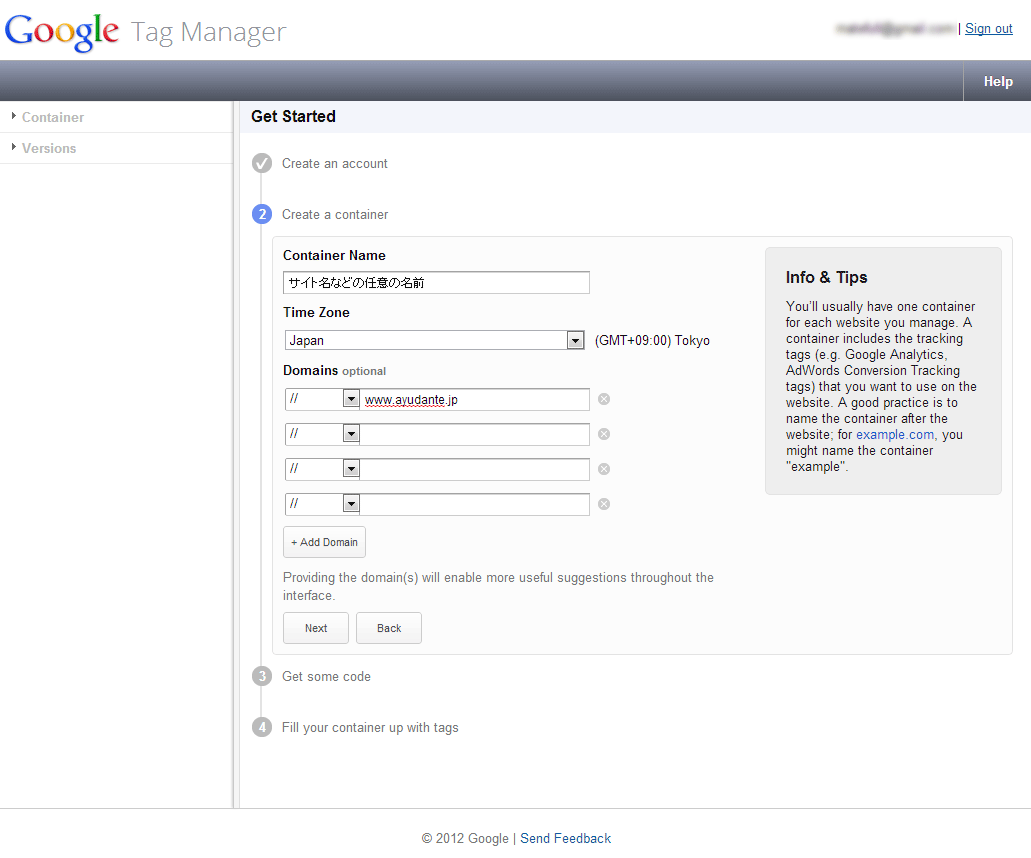
Task: Focus the Container Name text field
Action: click(x=436, y=283)
